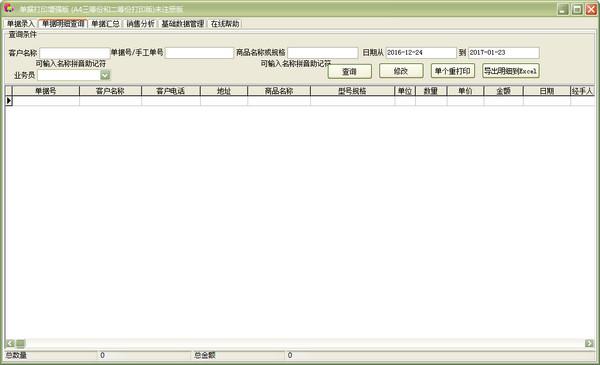Click the 单个重打印 button
Viewport: 600px width, 365px height.
[453, 71]
